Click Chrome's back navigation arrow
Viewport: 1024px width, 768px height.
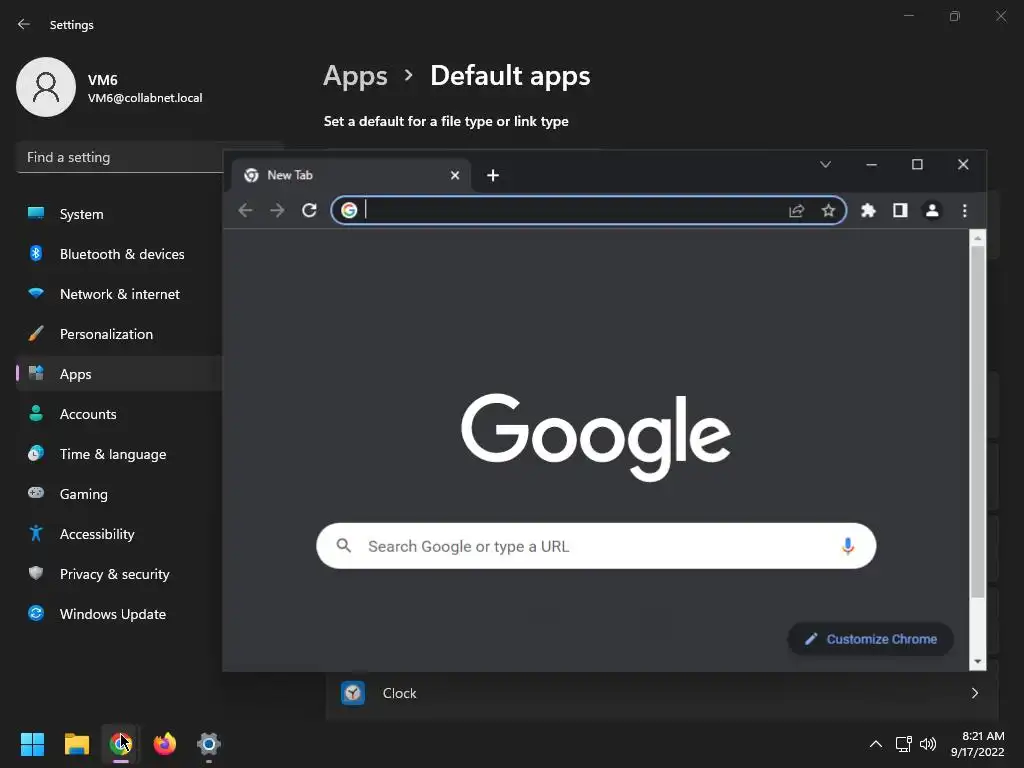click(246, 210)
